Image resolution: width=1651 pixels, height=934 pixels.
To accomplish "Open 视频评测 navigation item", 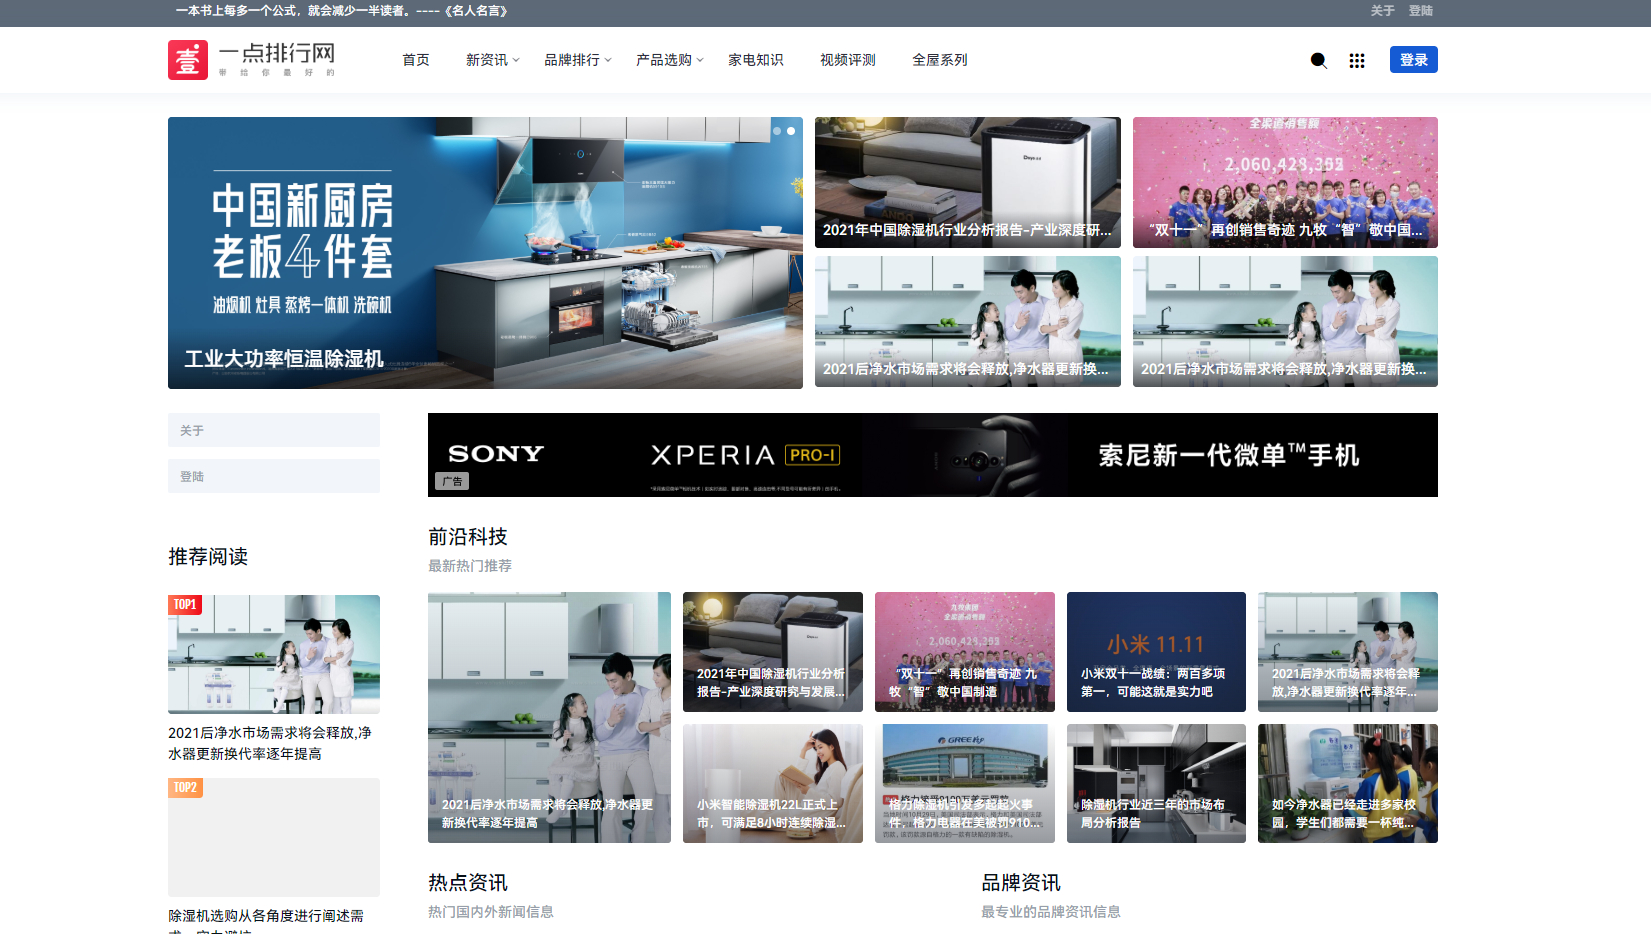I will point(848,60).
